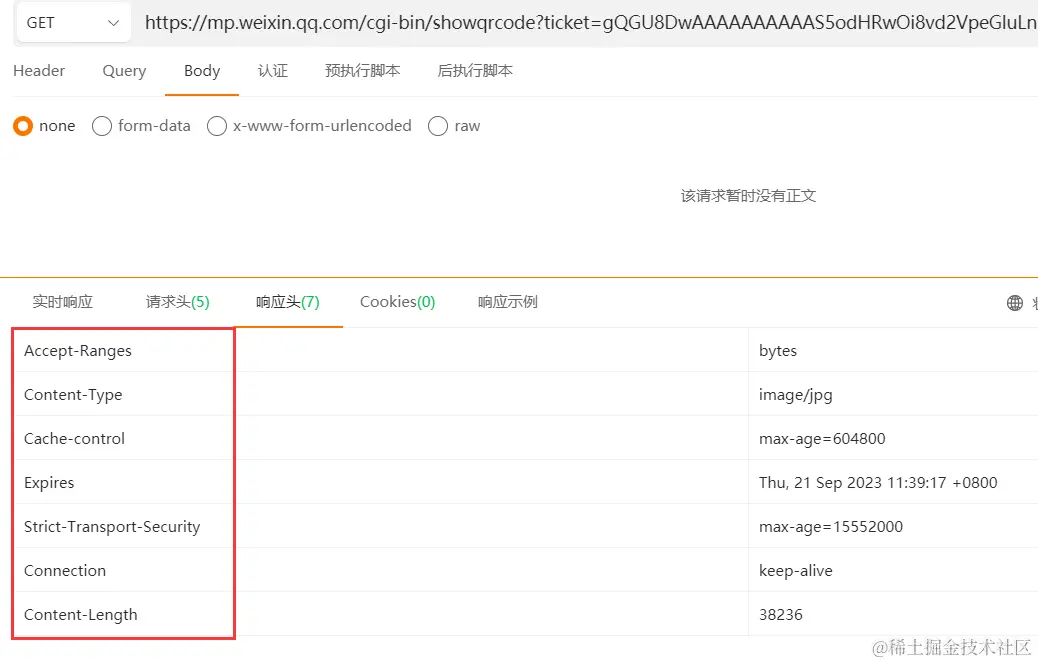Open the 后执行脚本 tab
Image resolution: width=1038 pixels, height=664 pixels.
click(x=475, y=71)
